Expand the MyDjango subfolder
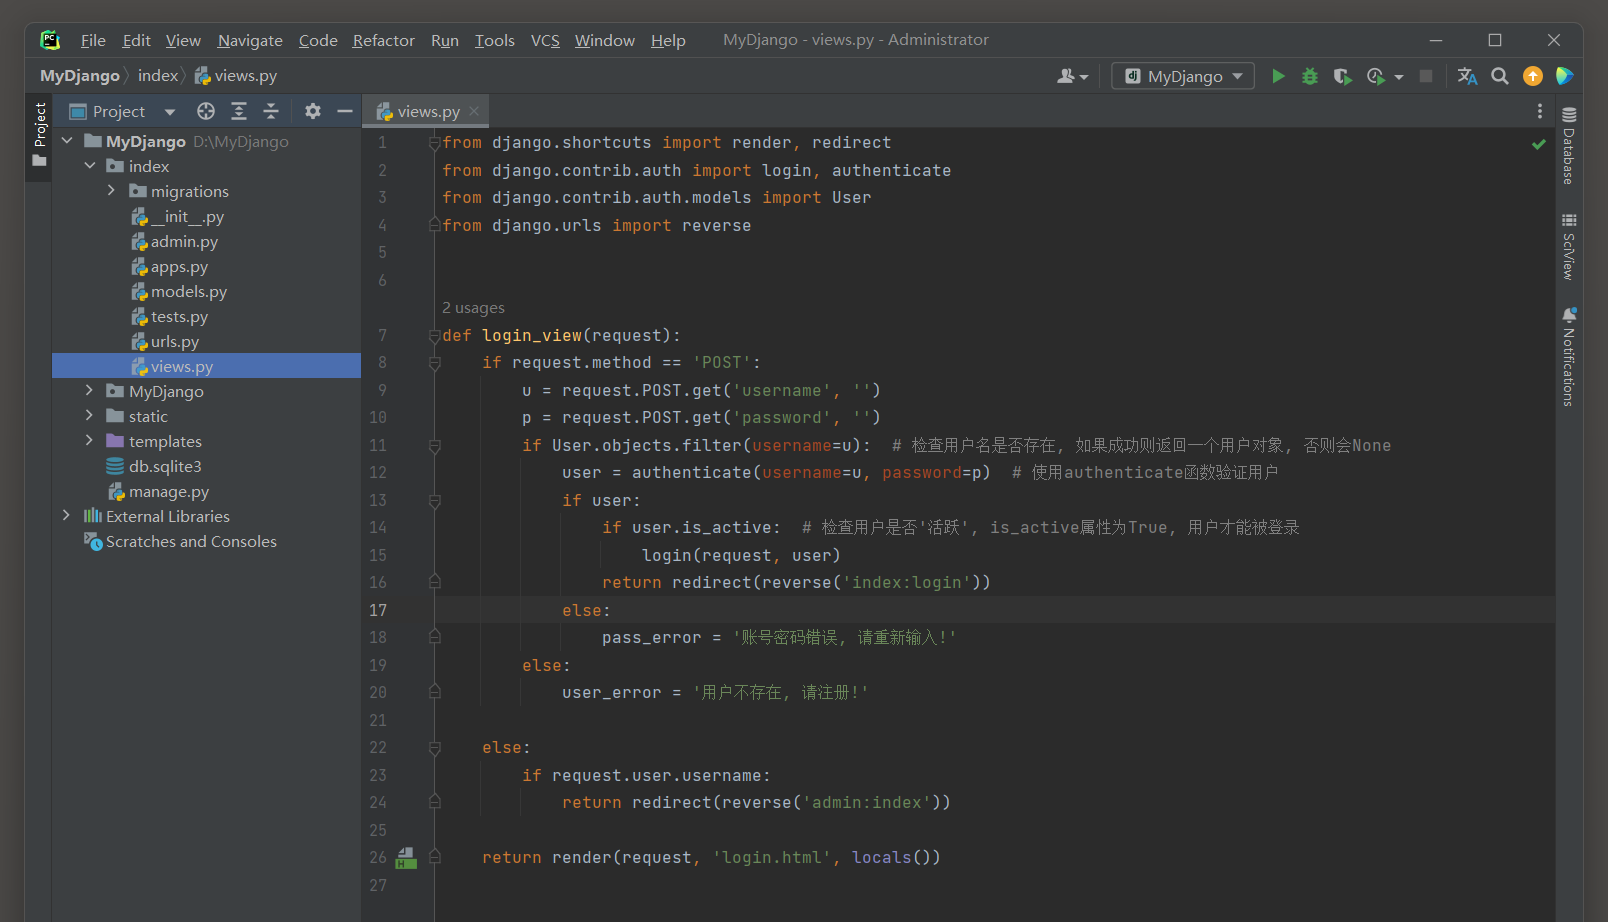This screenshot has height=922, width=1608. [x=89, y=391]
